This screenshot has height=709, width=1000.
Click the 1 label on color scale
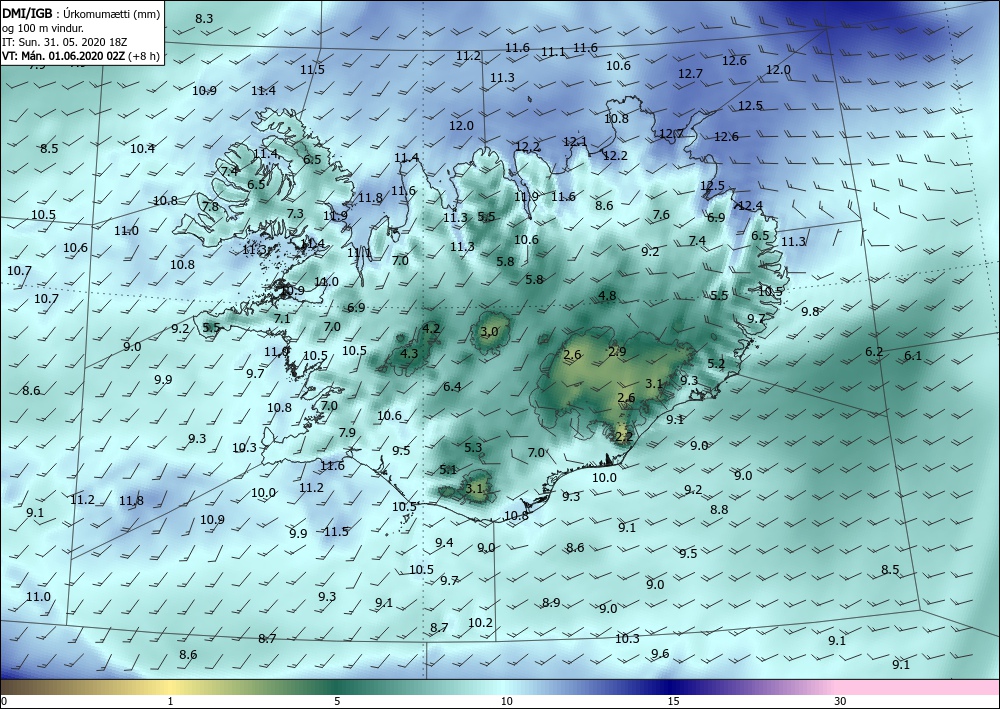[x=170, y=702]
